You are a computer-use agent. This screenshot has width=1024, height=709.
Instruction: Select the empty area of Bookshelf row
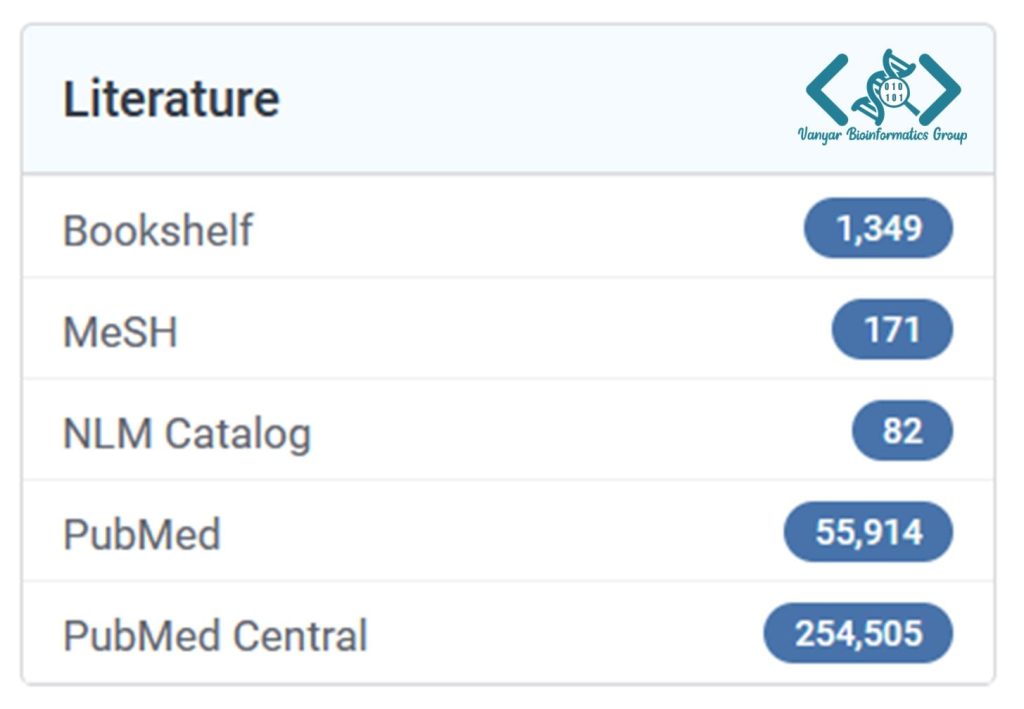528,228
